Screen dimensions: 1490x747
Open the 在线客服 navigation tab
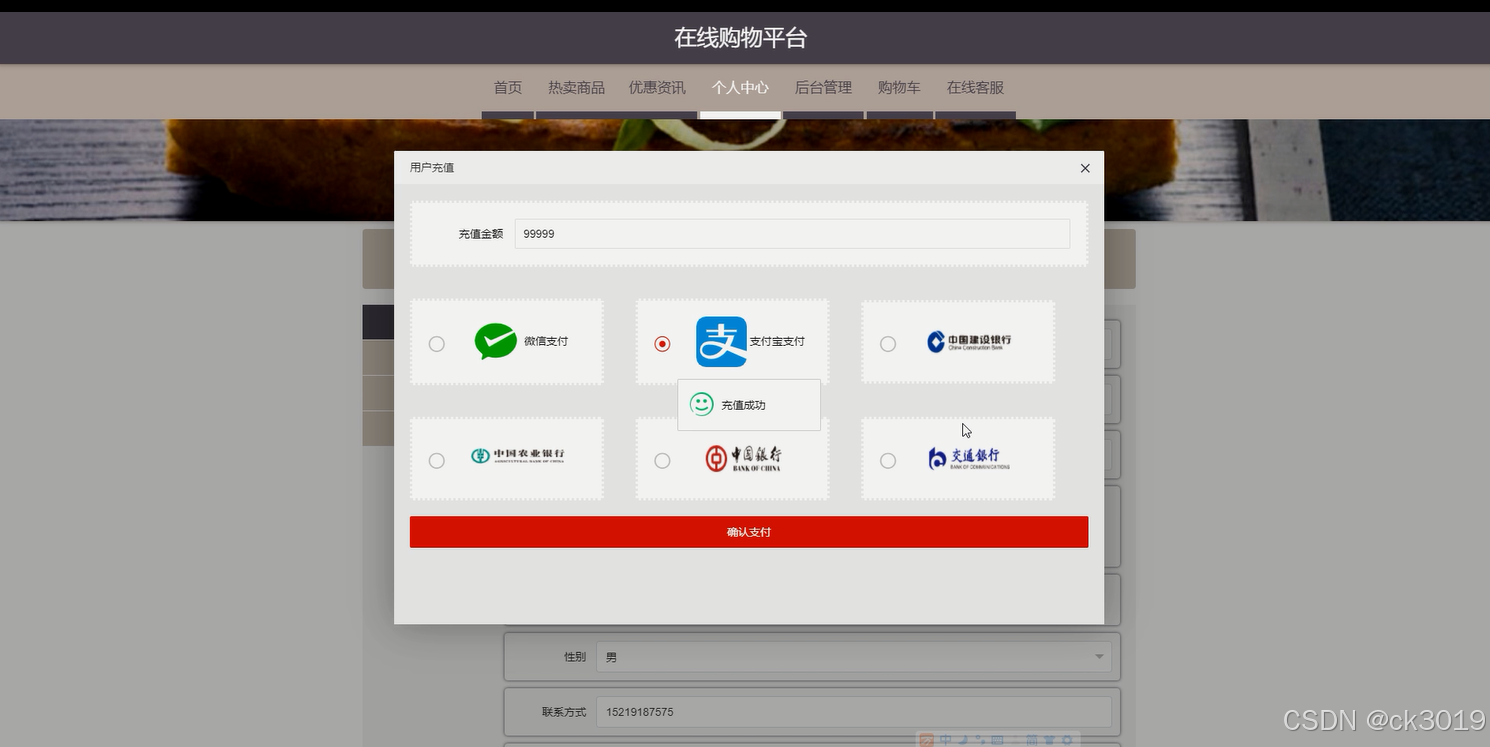pyautogui.click(x=975, y=88)
